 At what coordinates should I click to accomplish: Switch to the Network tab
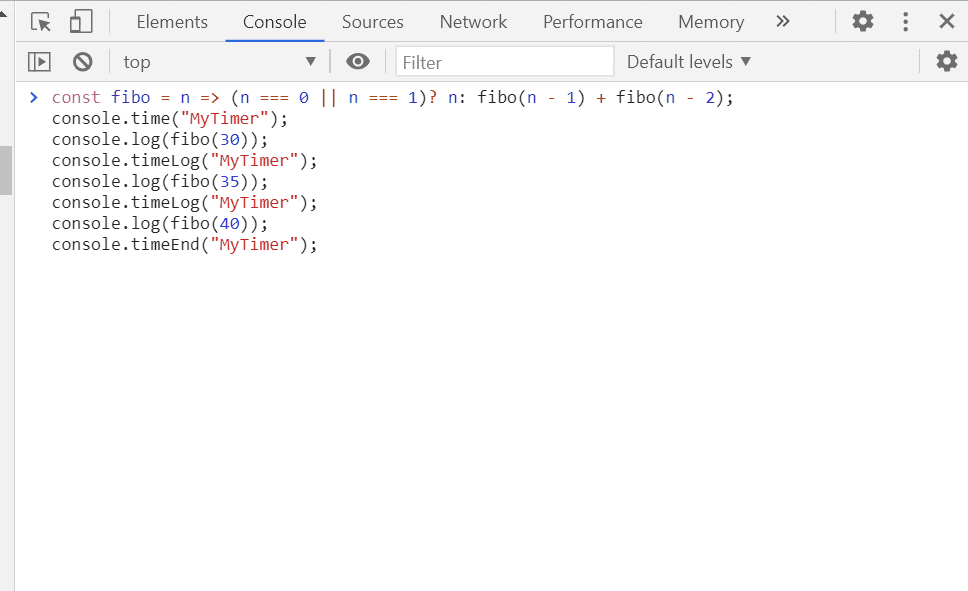[473, 21]
